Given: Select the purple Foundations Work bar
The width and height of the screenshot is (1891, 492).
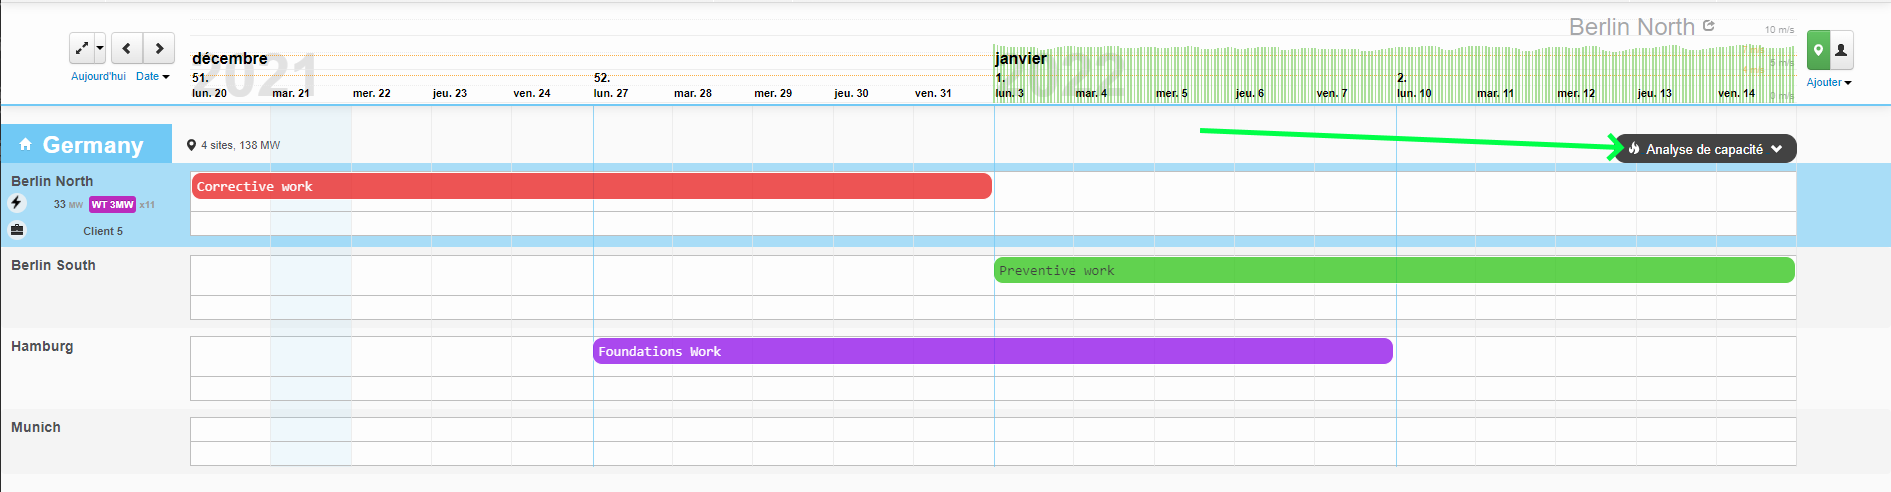Looking at the screenshot, I should 992,351.
